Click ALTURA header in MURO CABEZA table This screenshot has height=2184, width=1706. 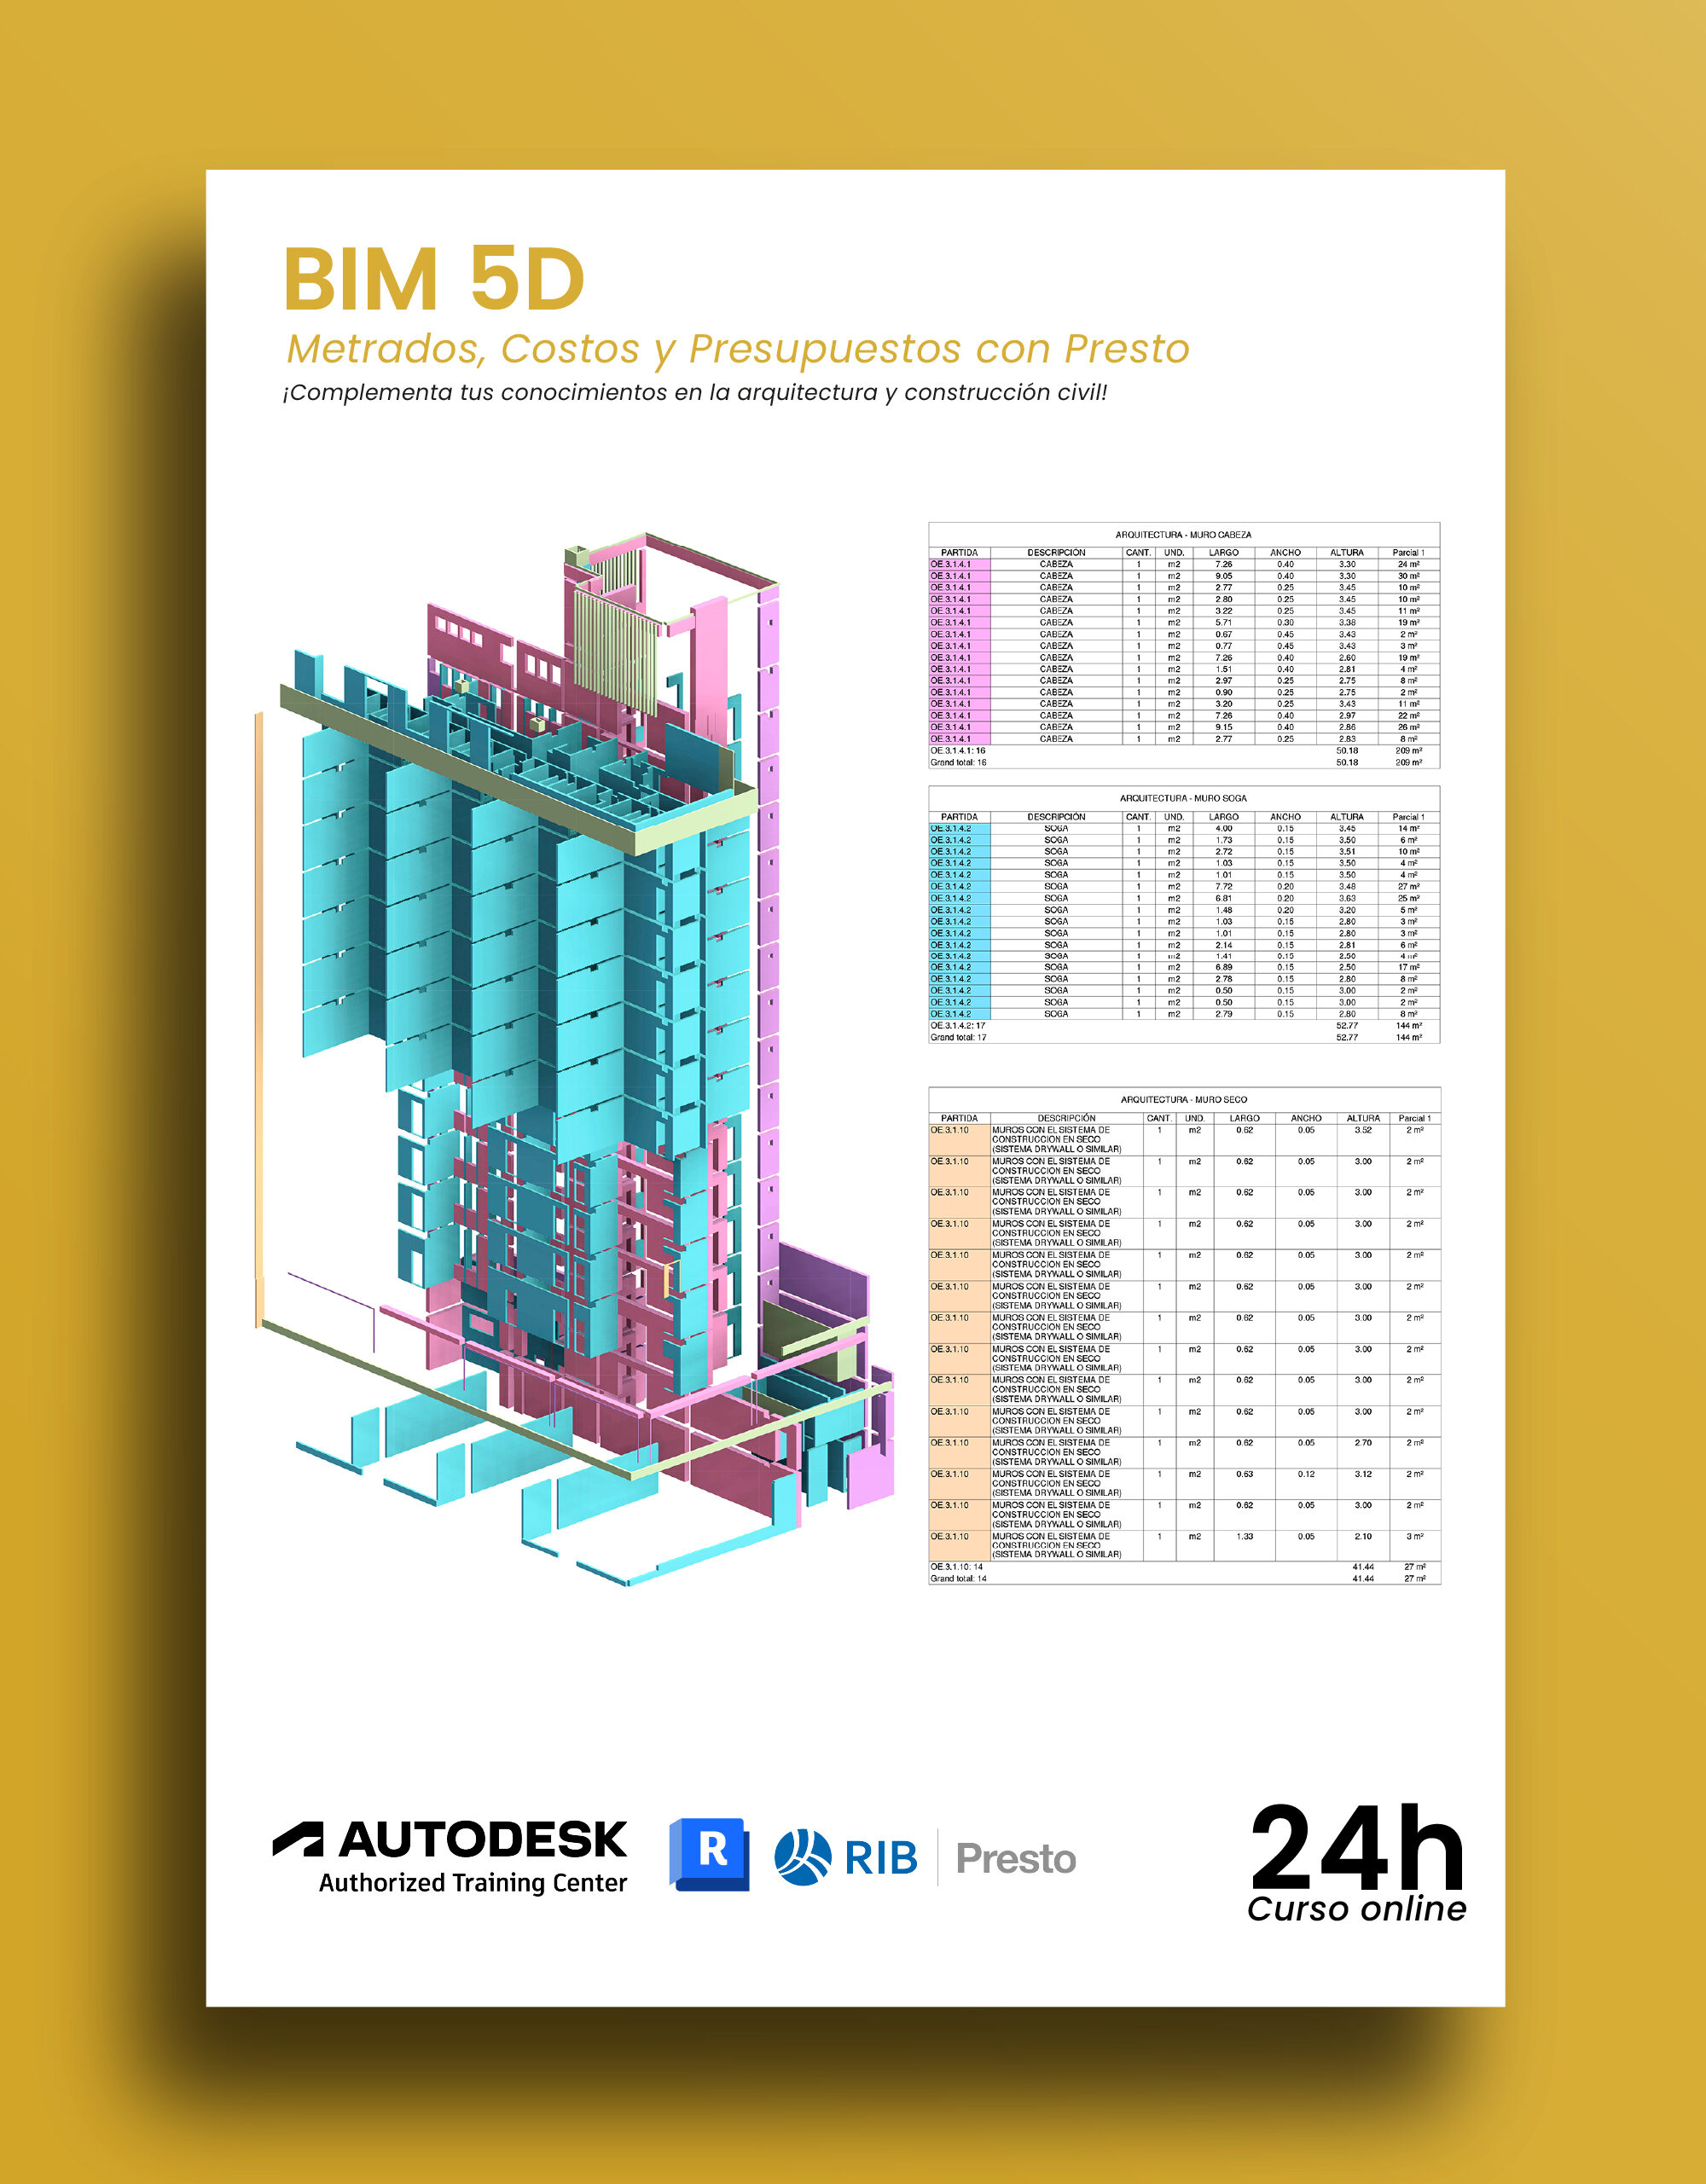click(x=1346, y=552)
